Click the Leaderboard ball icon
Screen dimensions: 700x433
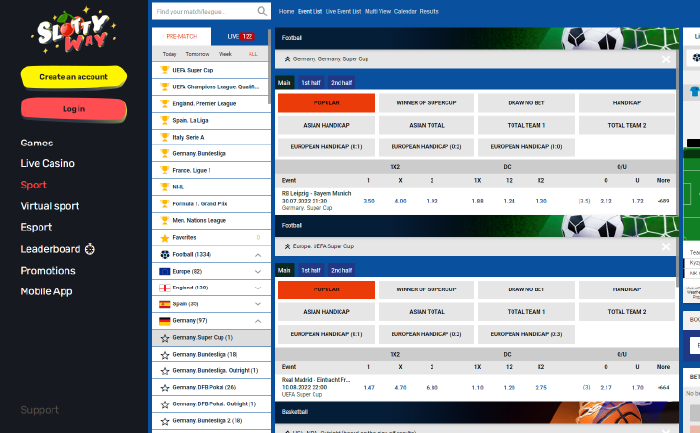[90, 249]
